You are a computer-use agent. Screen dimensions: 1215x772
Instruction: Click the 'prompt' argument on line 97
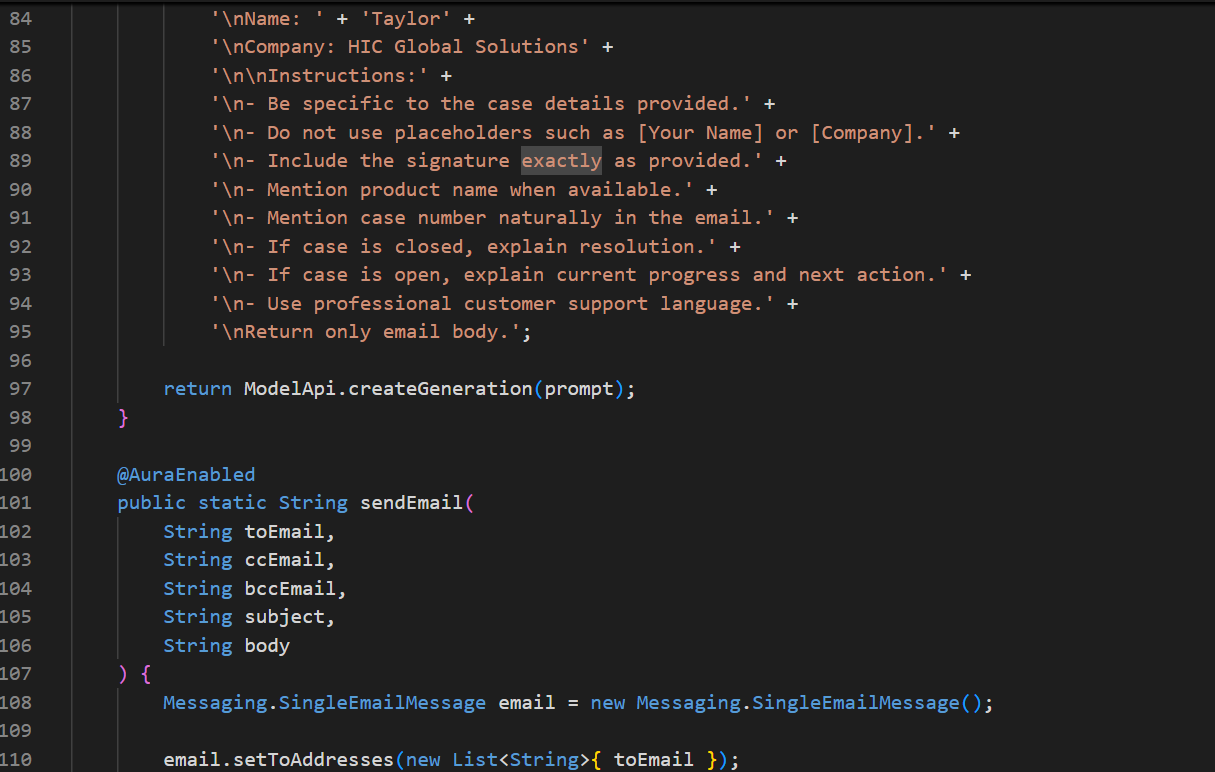pyautogui.click(x=579, y=388)
